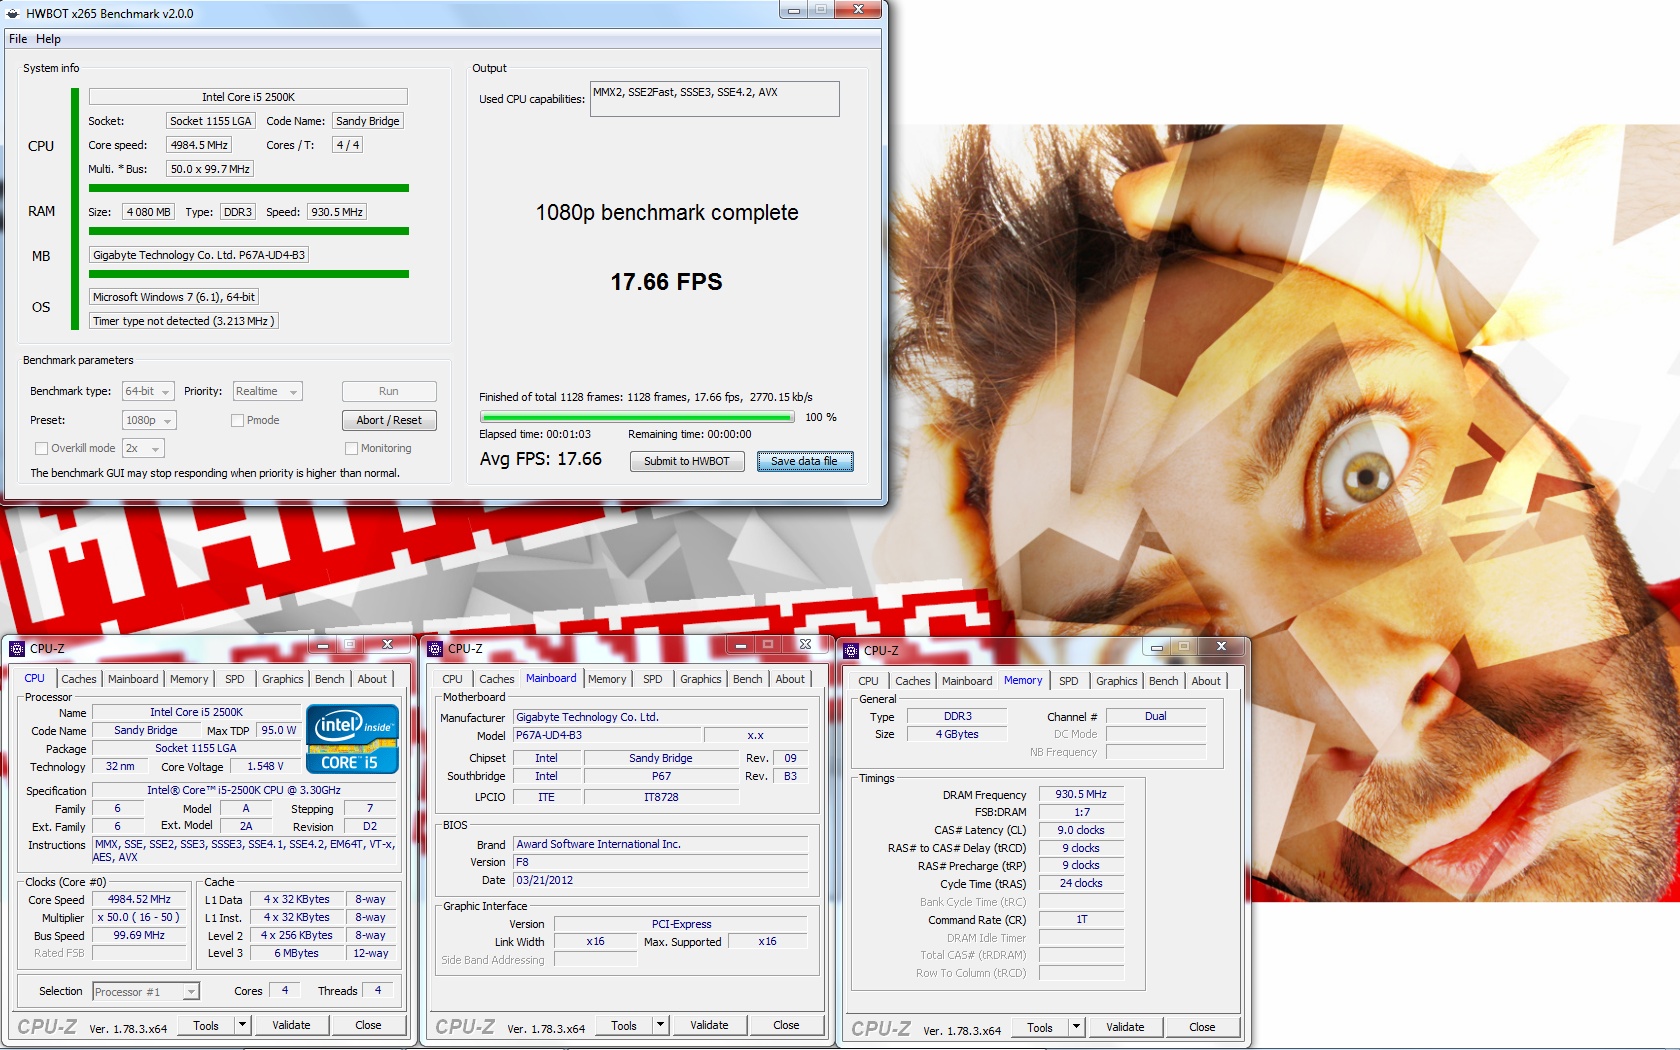The width and height of the screenshot is (1680, 1050).
Task: Click Validate in the left CPU-Z window
Action: click(291, 1025)
